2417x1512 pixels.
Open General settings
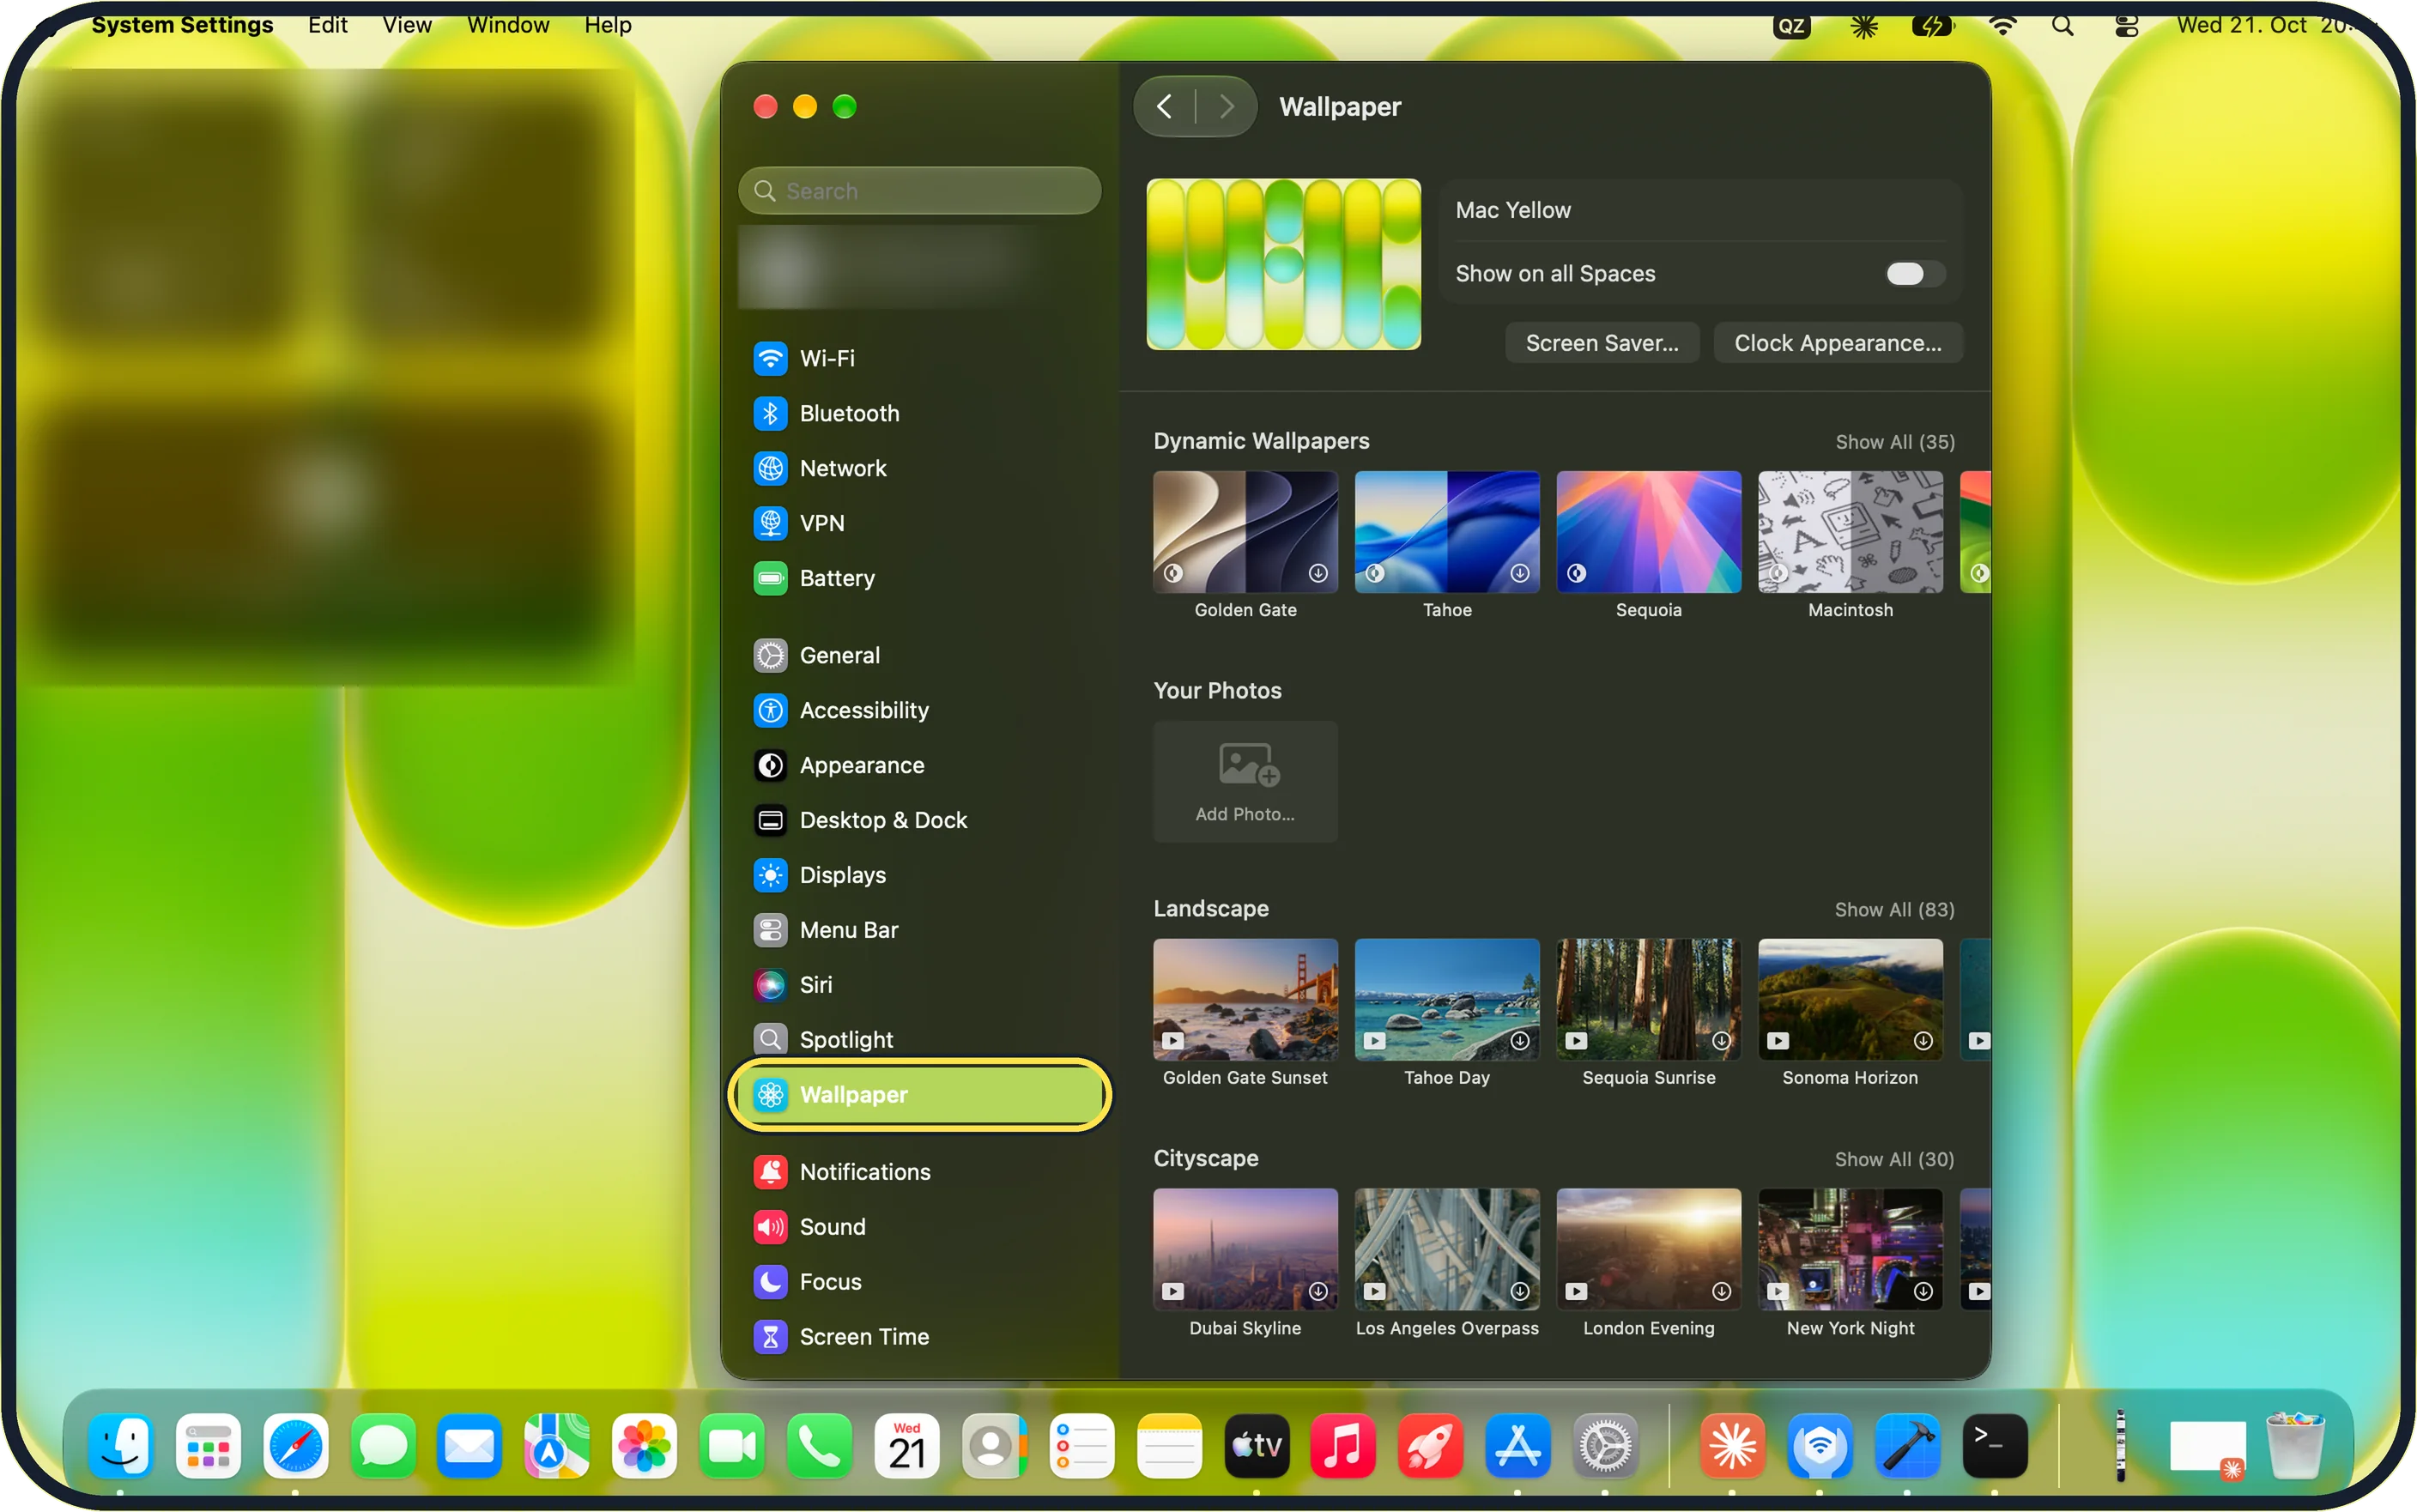(919, 655)
